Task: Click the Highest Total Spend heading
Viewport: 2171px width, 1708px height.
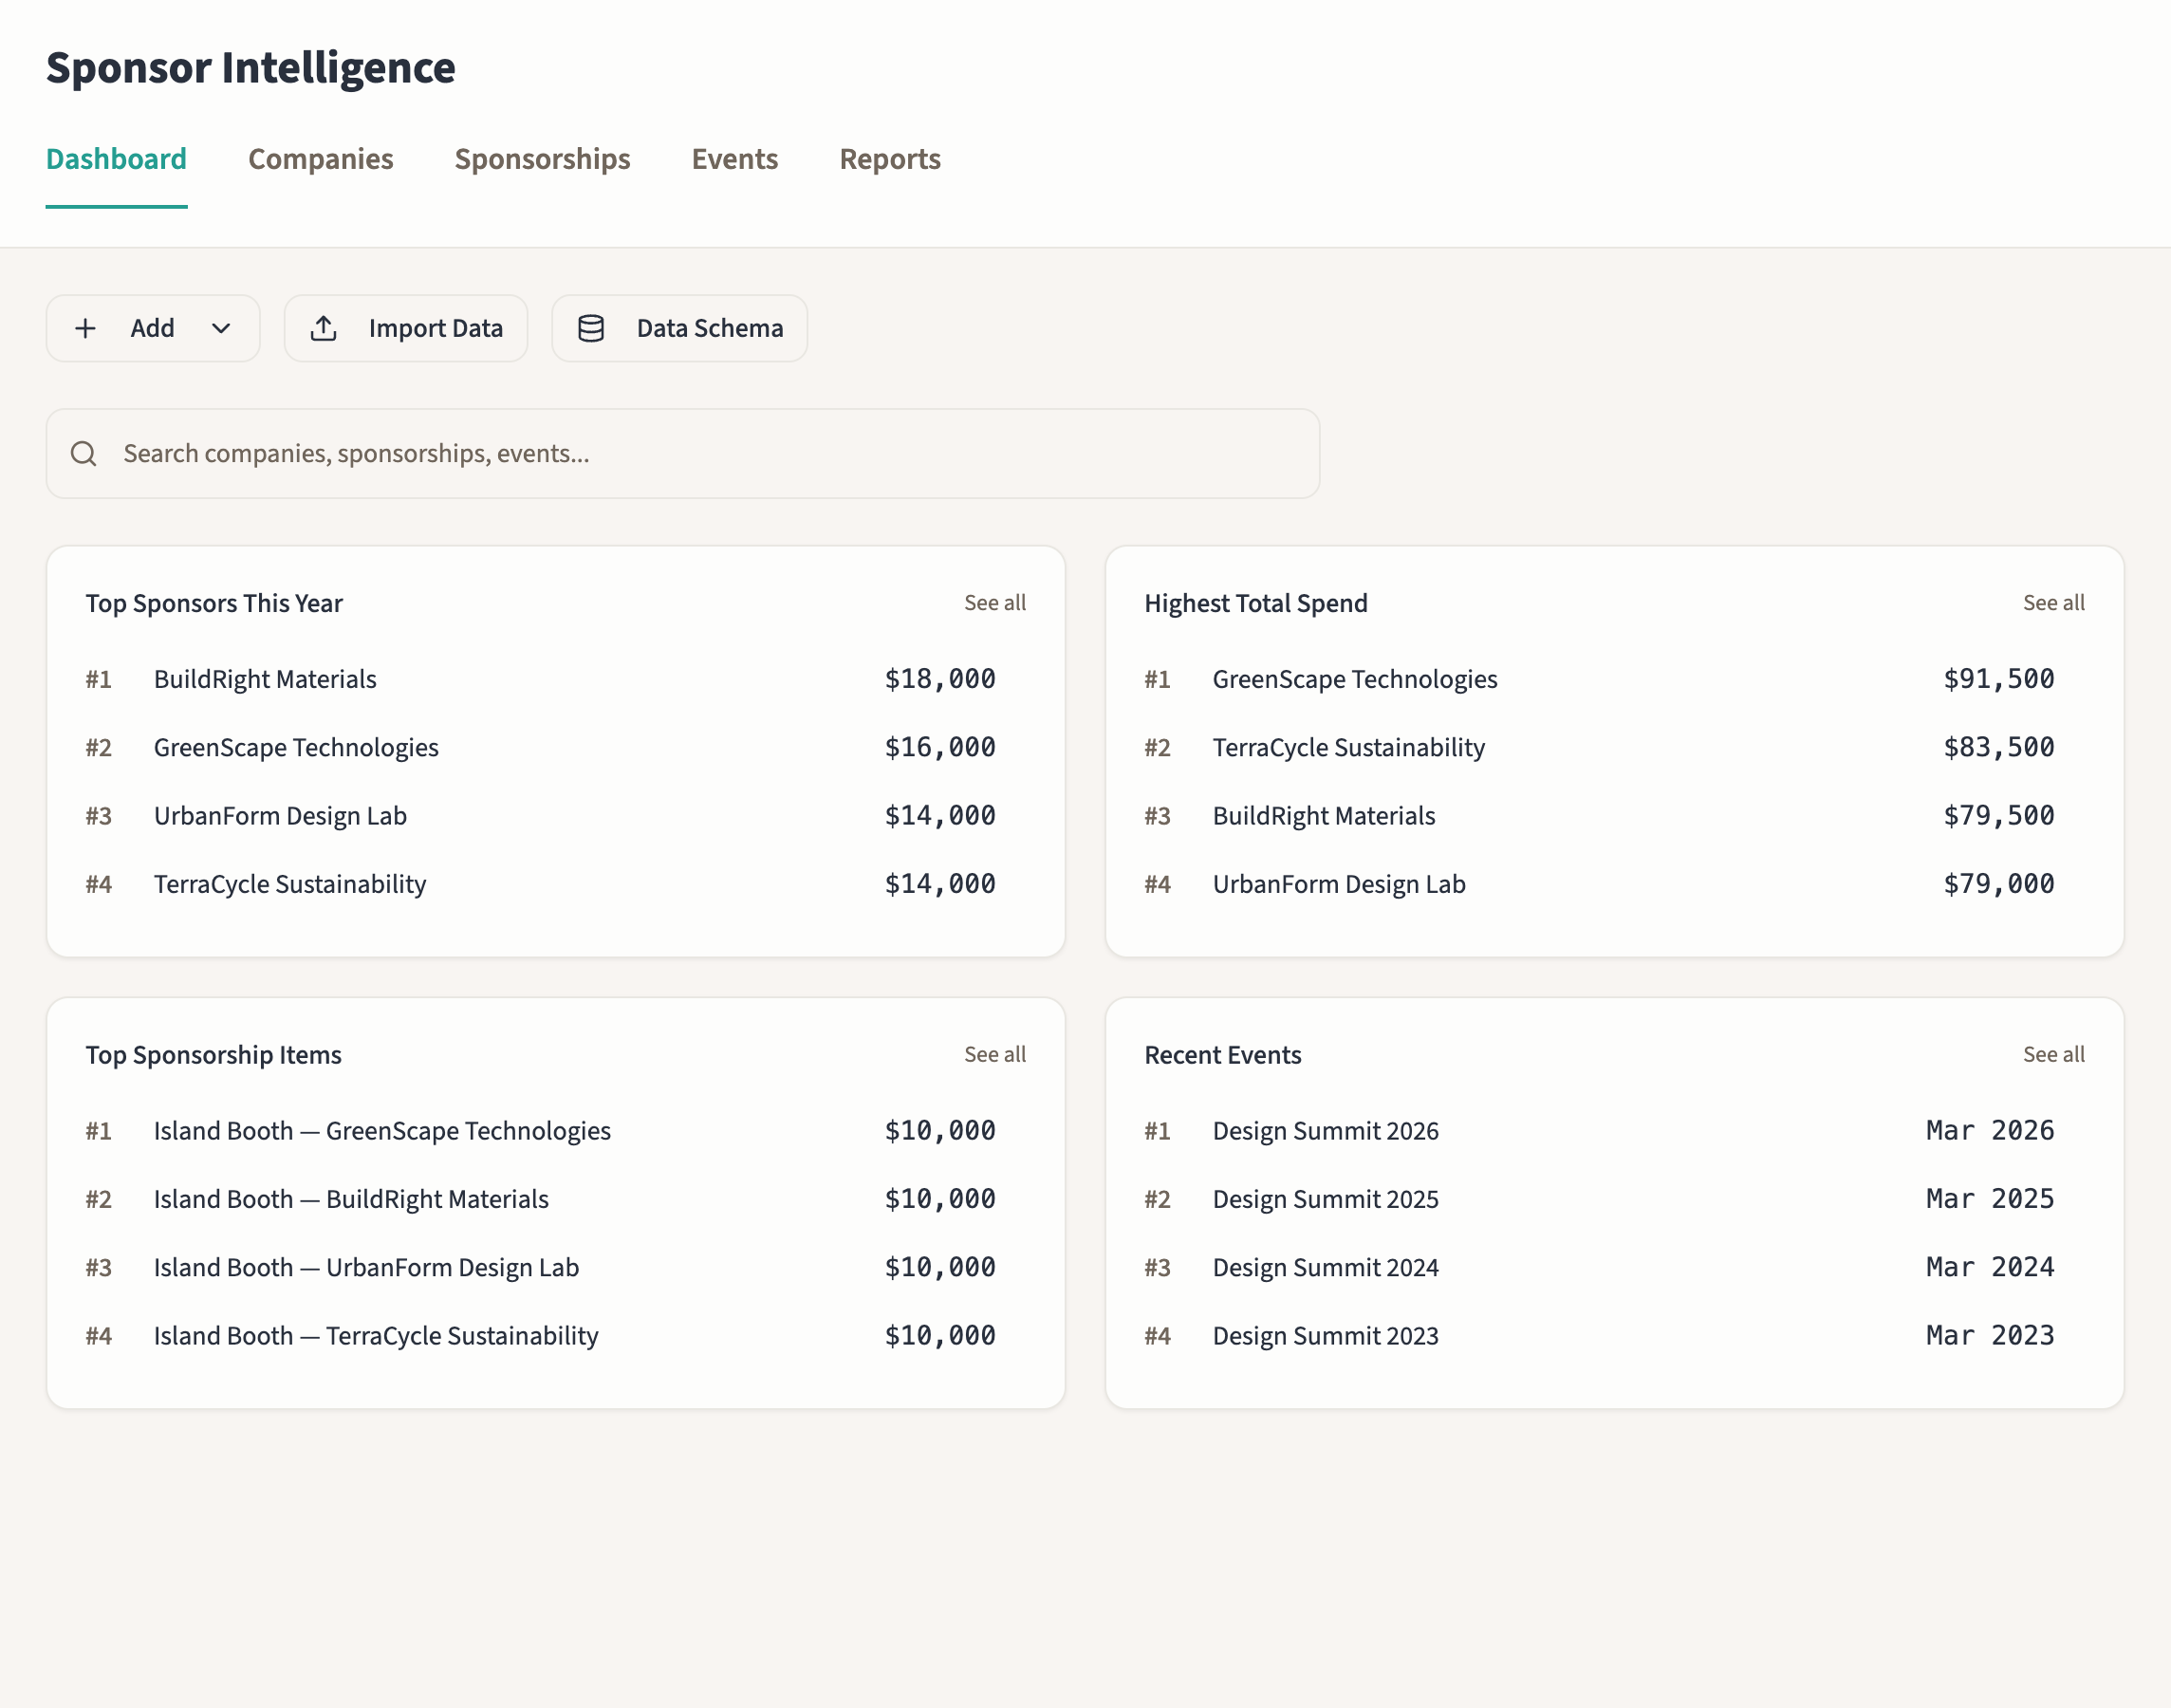Action: click(x=1256, y=603)
